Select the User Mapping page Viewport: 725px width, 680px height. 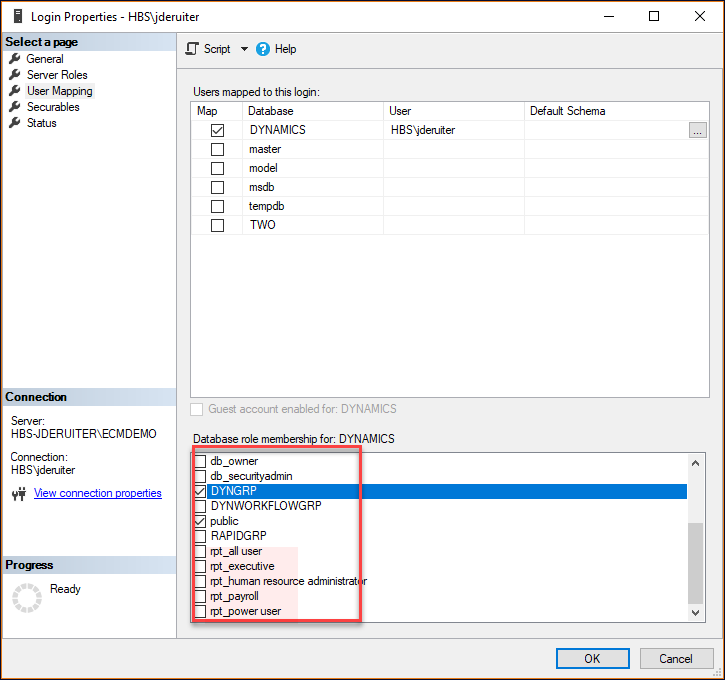click(x=60, y=91)
